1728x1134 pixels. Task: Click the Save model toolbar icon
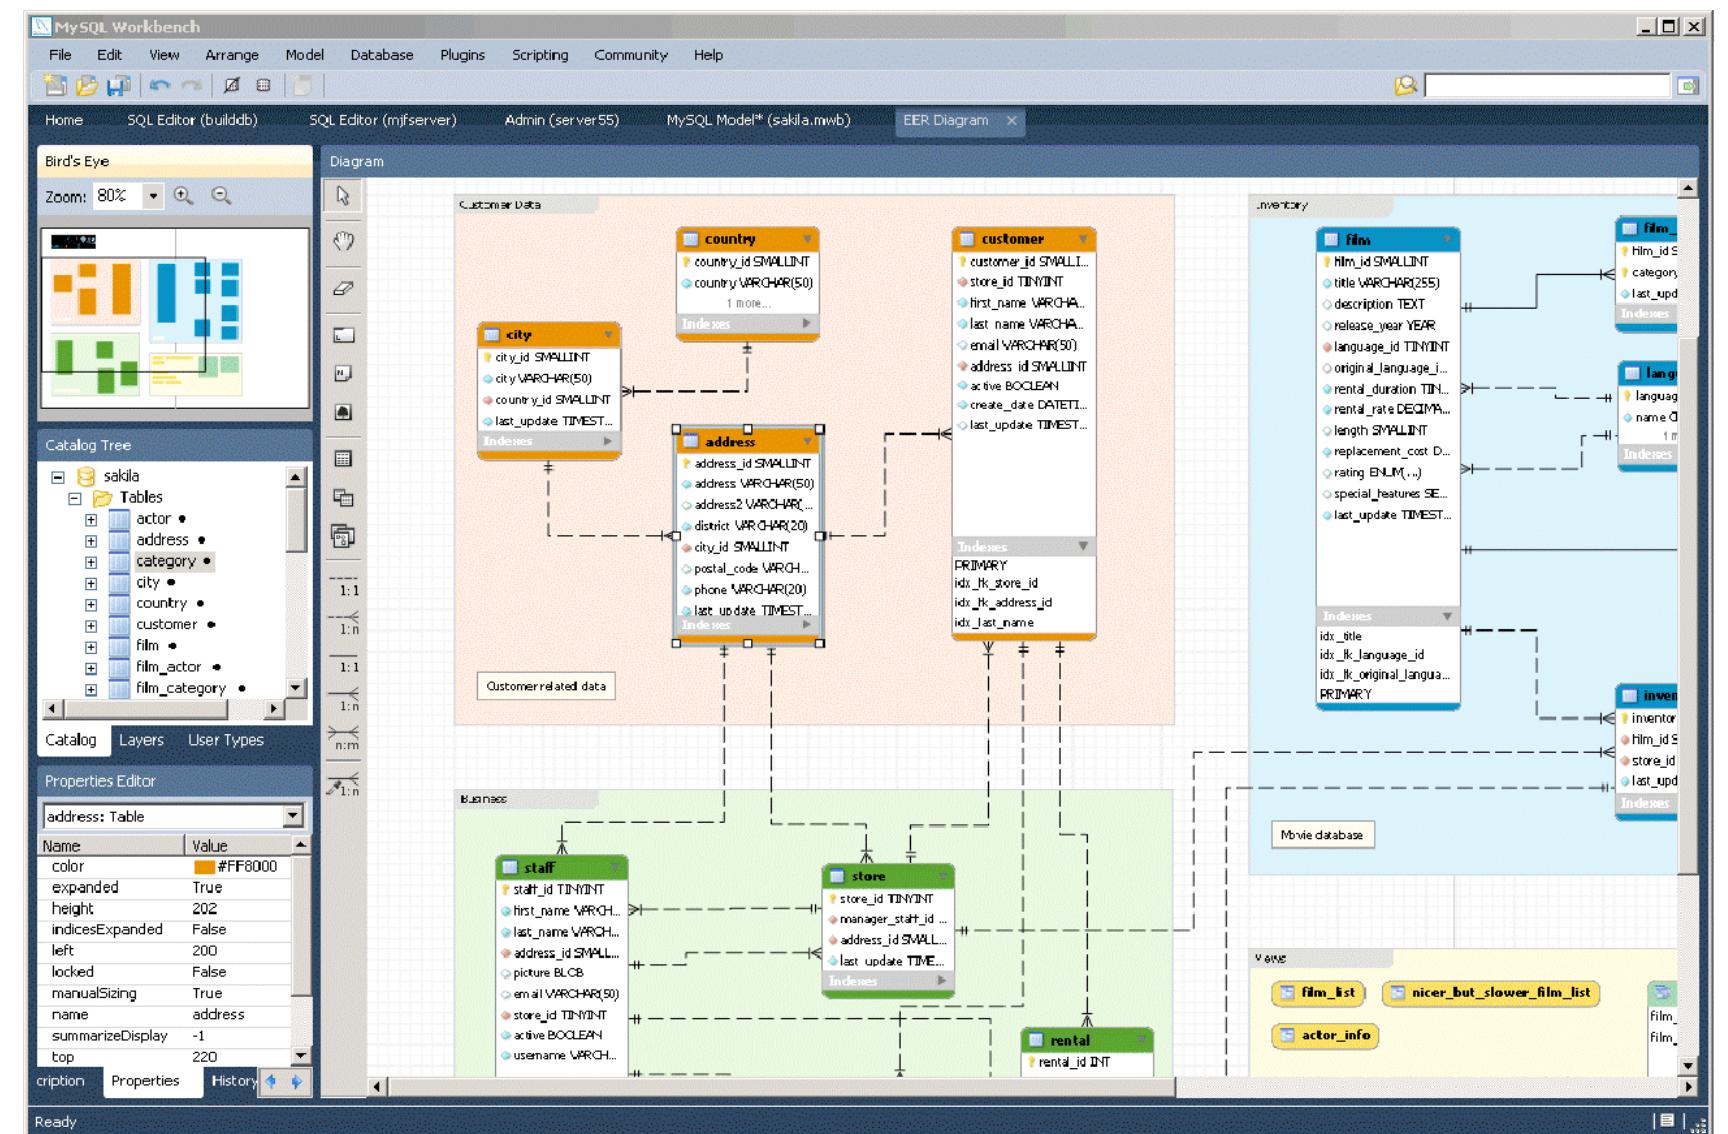pos(117,85)
